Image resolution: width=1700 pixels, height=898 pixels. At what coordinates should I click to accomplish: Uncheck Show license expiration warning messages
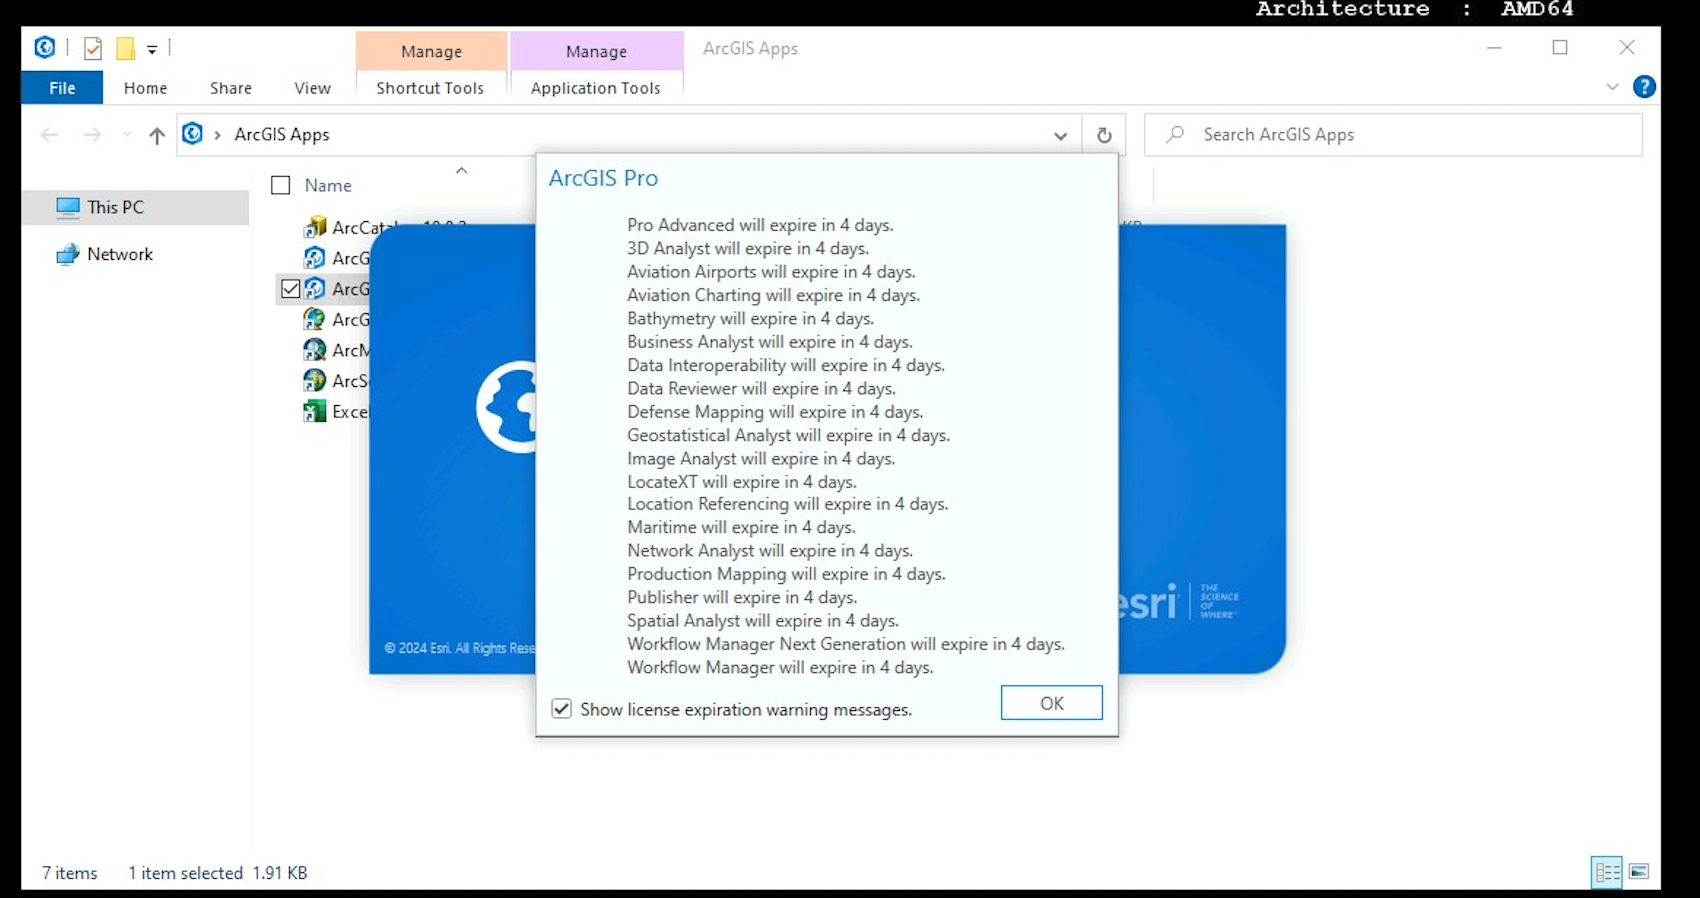562,709
